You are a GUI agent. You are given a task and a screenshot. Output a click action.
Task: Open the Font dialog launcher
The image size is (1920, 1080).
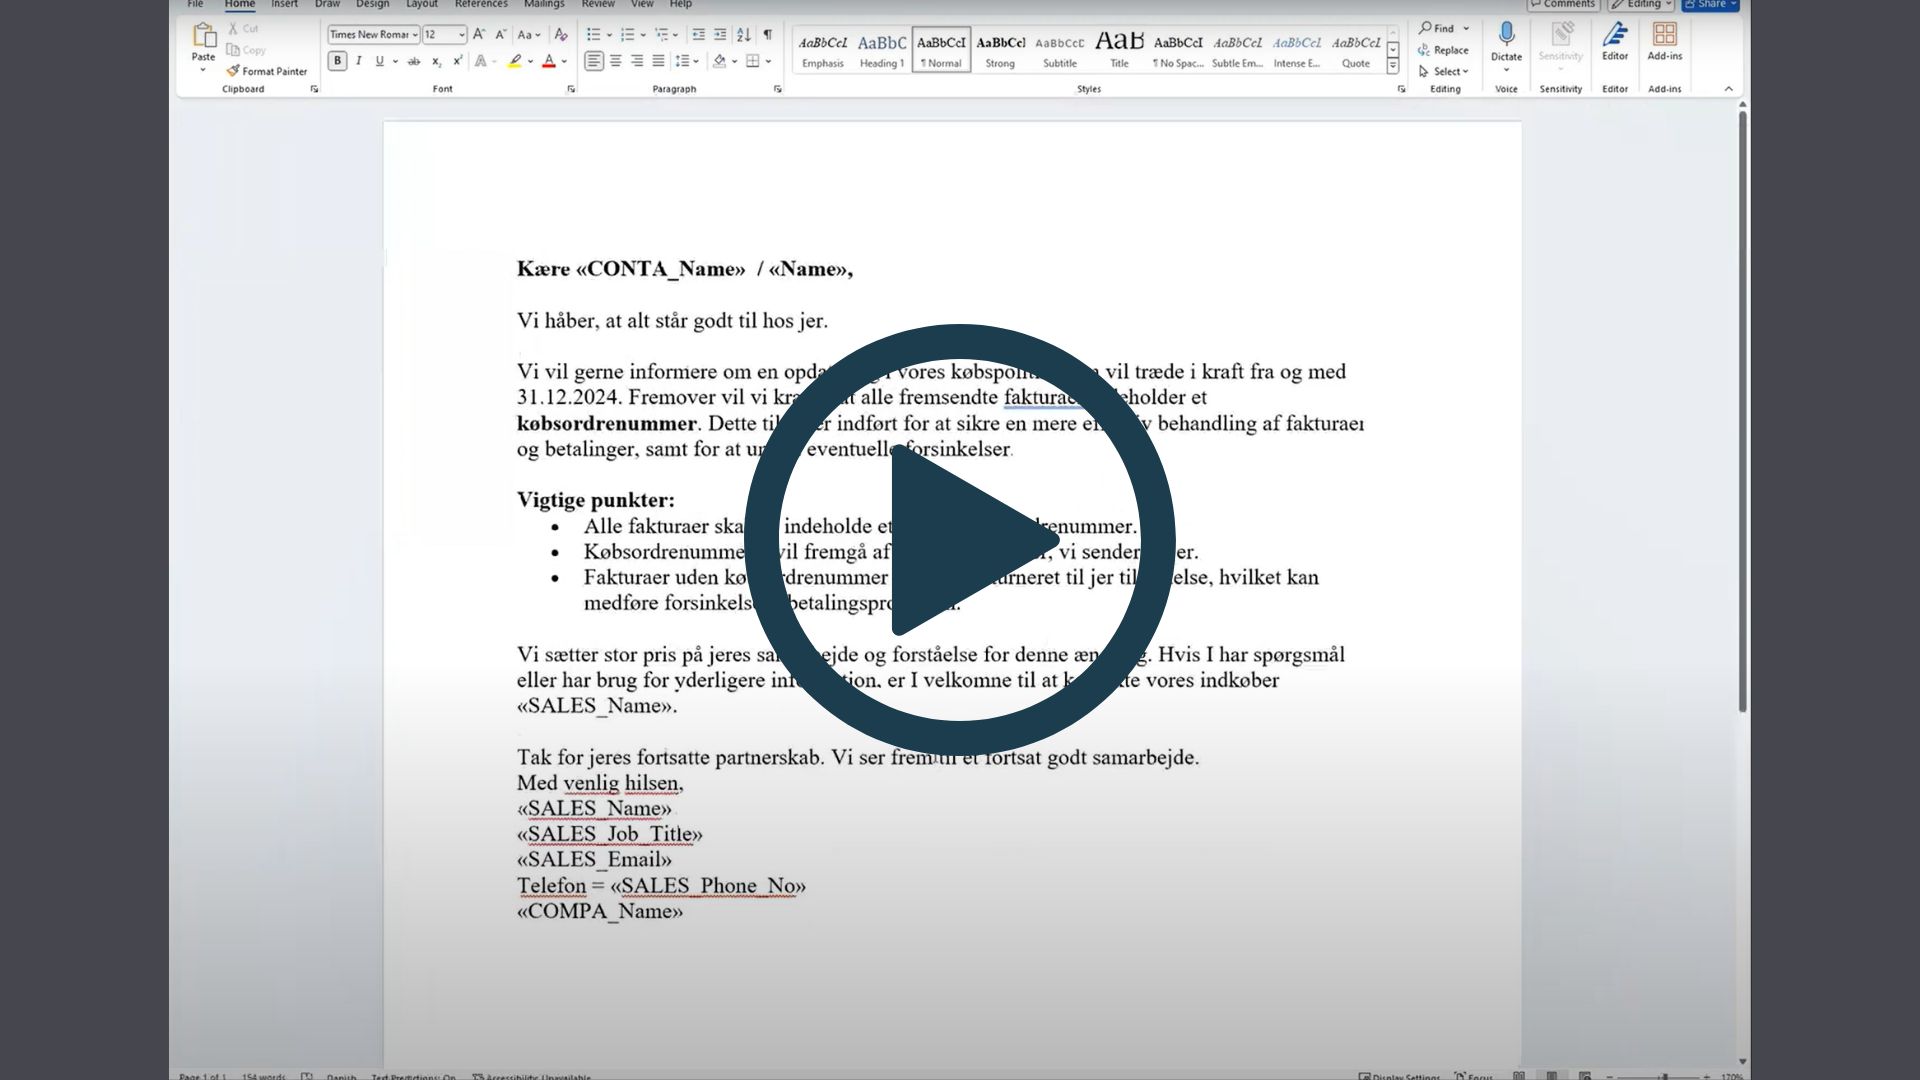coord(571,89)
